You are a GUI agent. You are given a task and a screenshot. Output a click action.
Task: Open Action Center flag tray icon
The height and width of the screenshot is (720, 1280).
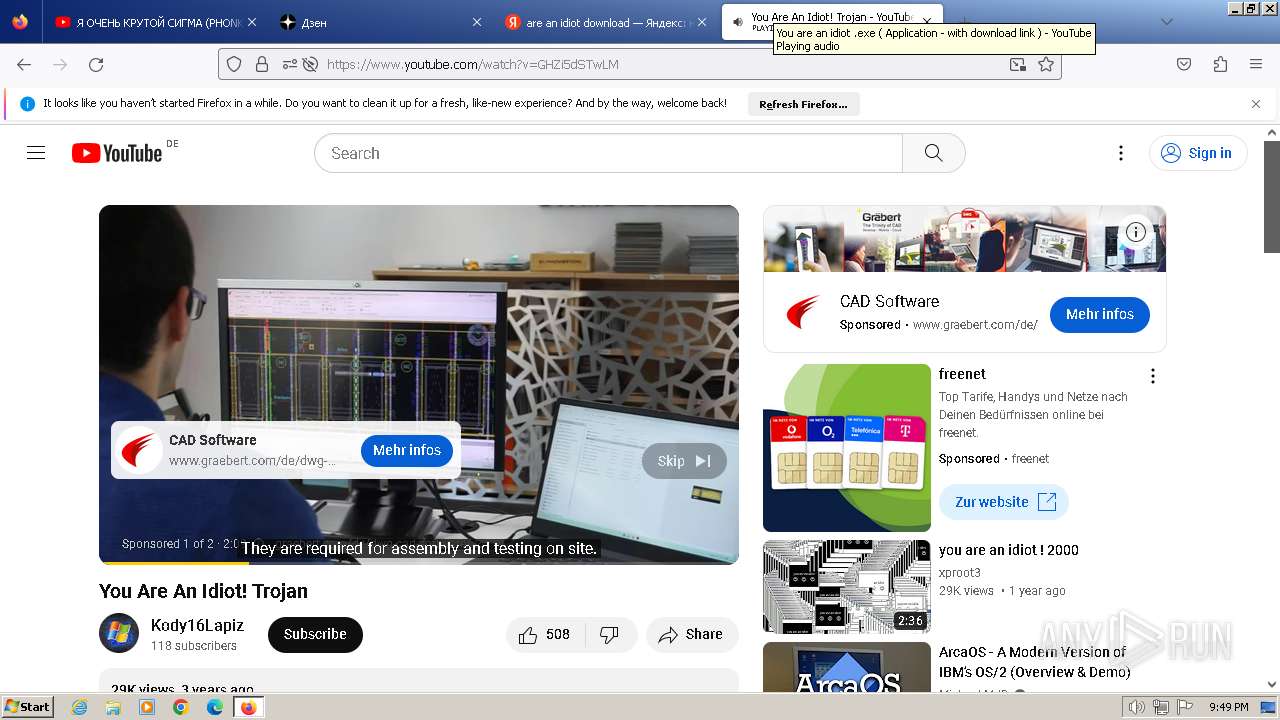coord(1183,707)
